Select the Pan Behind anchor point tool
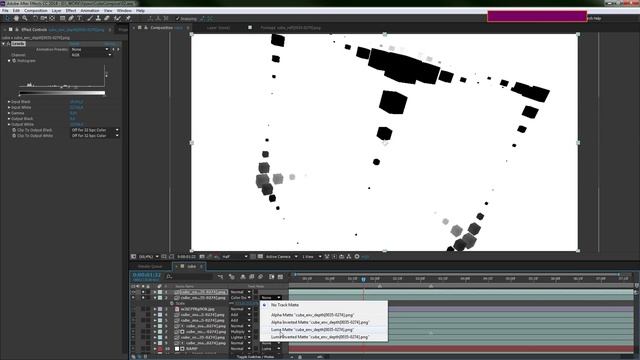Image resolution: width=640 pixels, height=360 pixels. 52,18
